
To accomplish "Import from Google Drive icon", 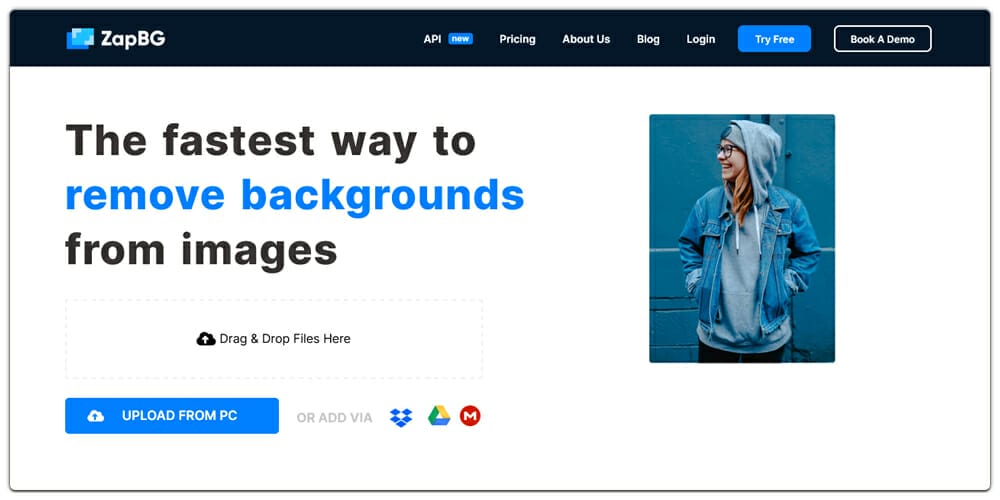I will coord(439,416).
